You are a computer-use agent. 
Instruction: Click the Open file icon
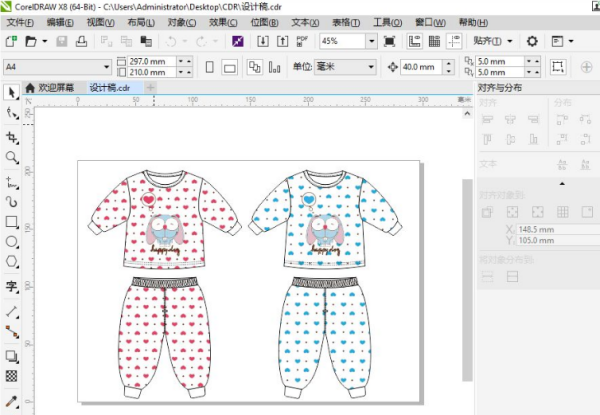click(x=31, y=41)
